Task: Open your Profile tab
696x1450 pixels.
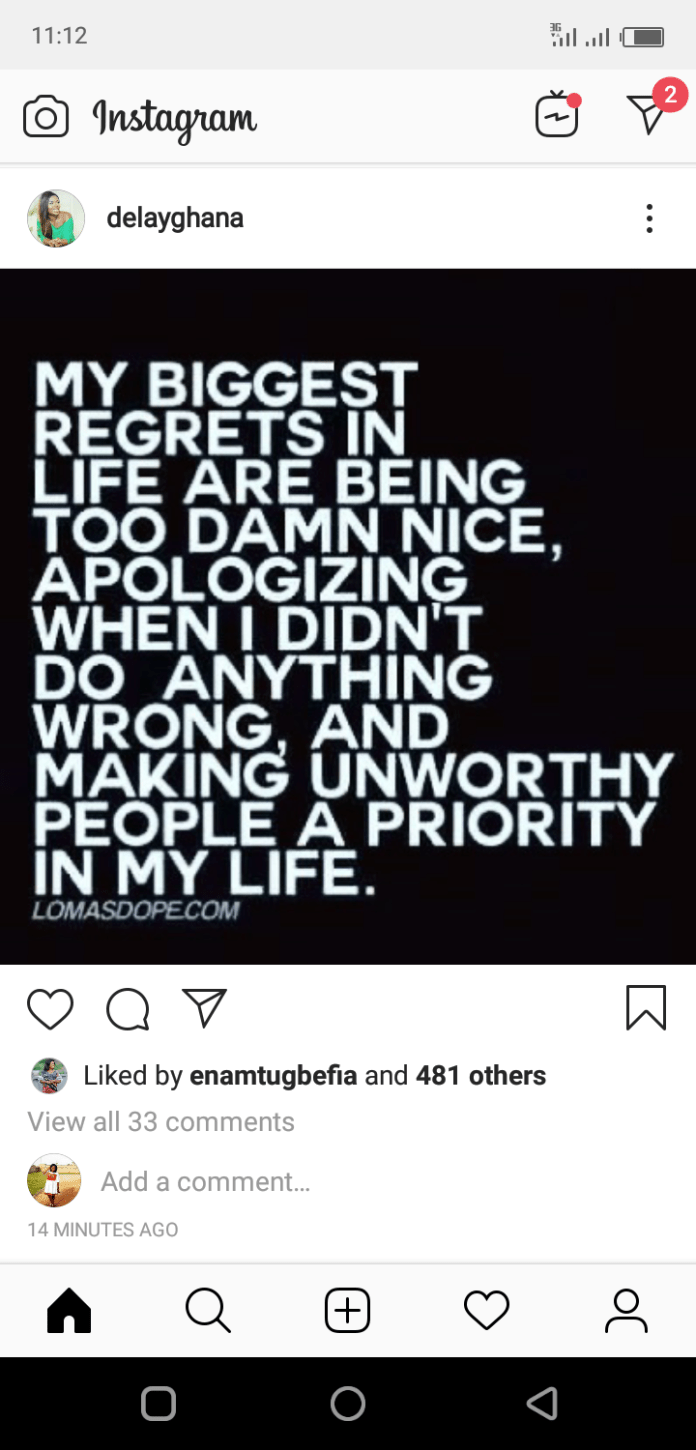Action: click(626, 1310)
